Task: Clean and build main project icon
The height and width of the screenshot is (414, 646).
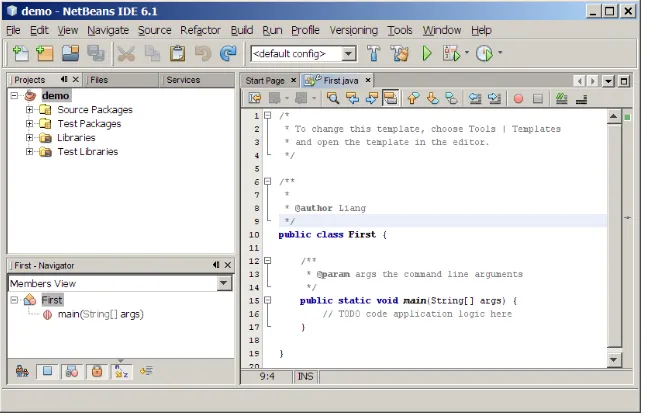Action: coord(400,54)
